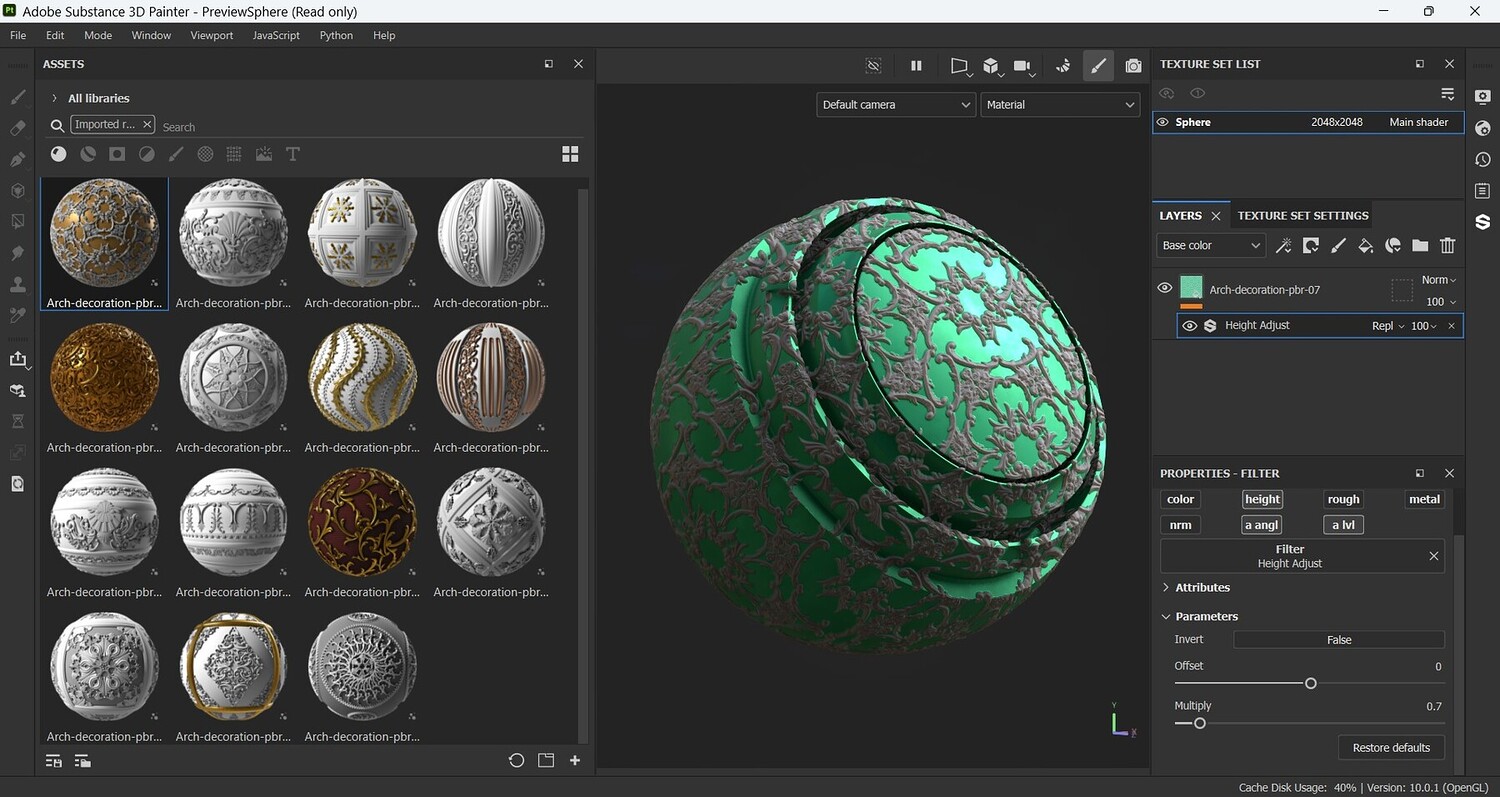This screenshot has width=1500, height=797.
Task: Filter assets by Textures grid icon
Action: pyautogui.click(x=234, y=154)
